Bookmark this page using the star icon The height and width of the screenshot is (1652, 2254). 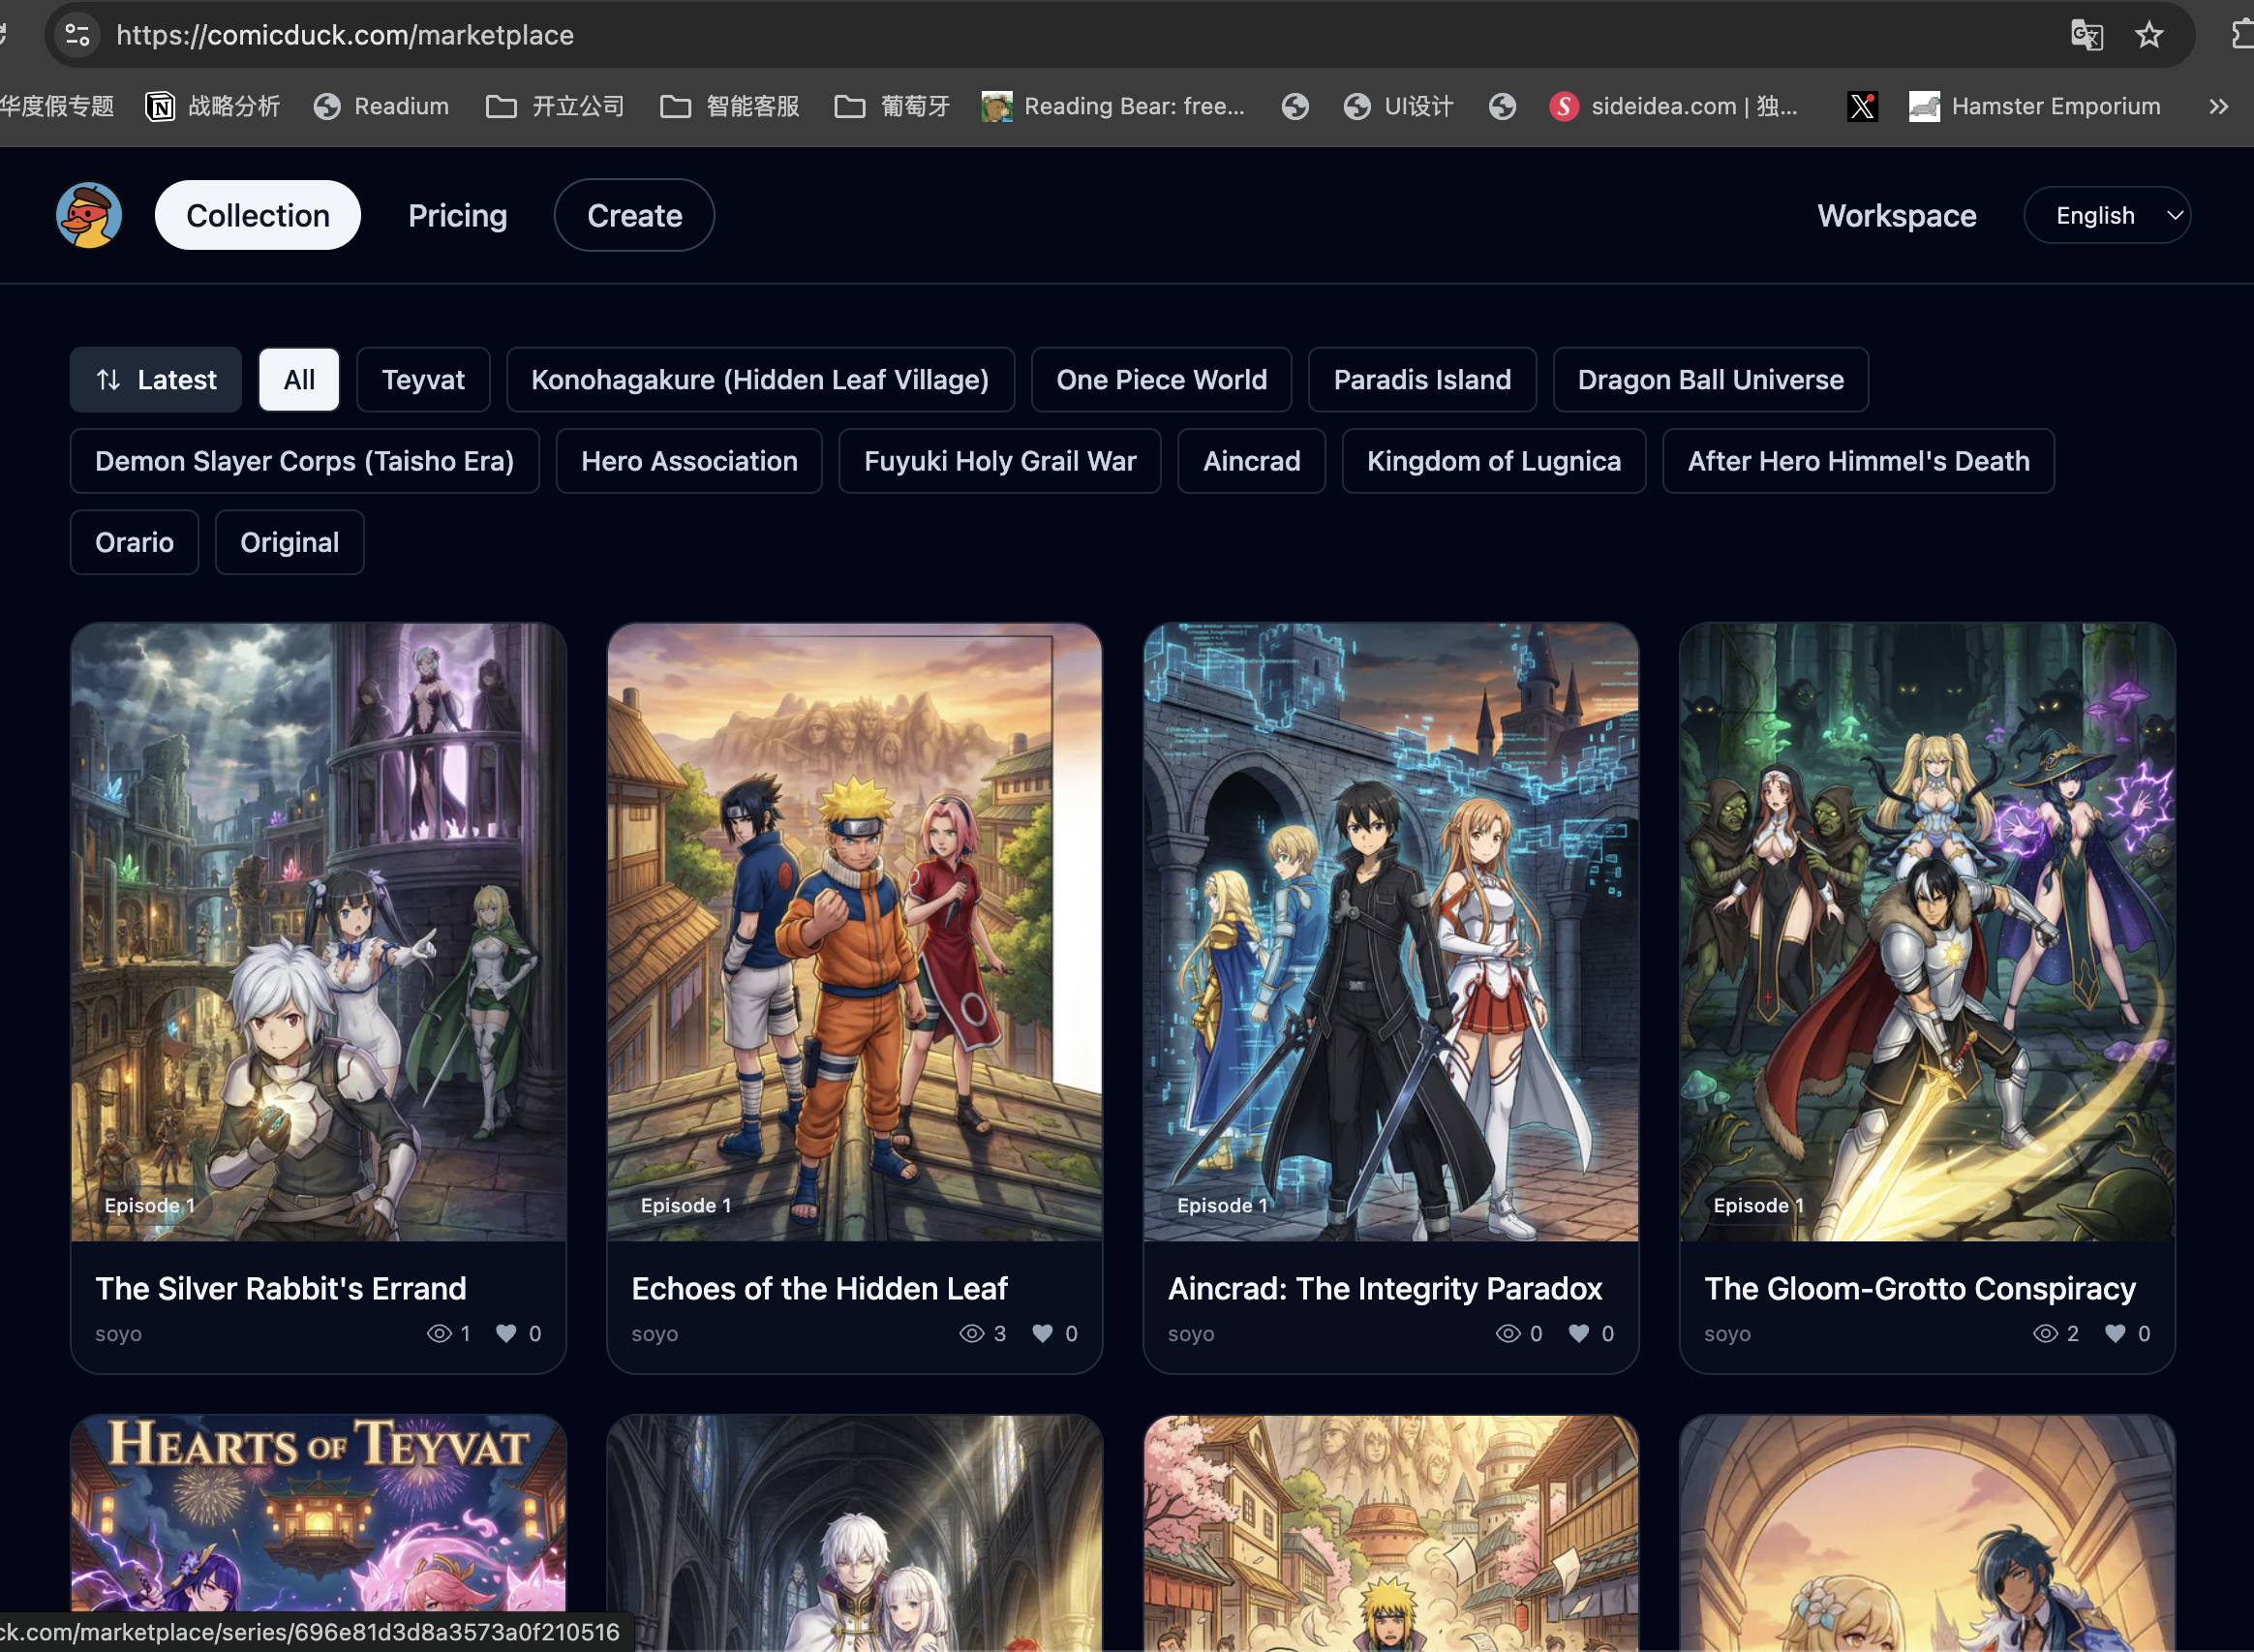coord(2150,34)
